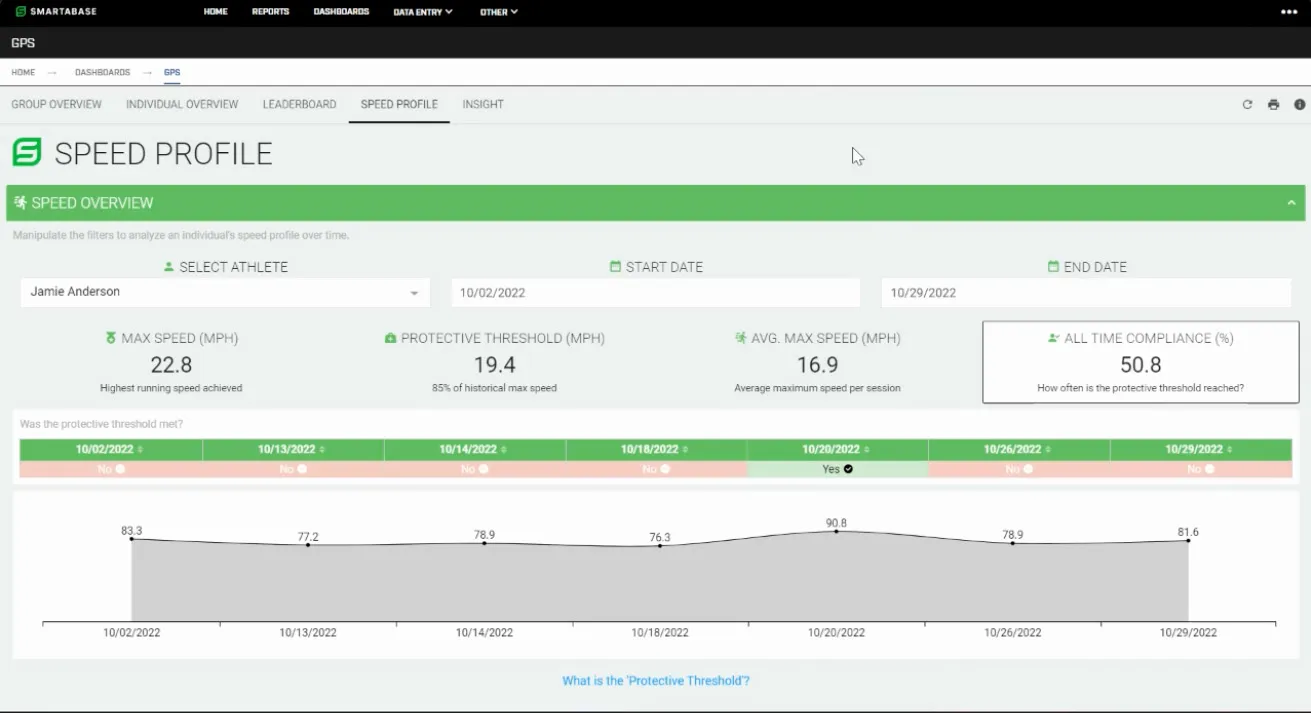Toggle the Yes indicator under 10/20/2022
The width and height of the screenshot is (1311, 713).
pyautogui.click(x=837, y=468)
